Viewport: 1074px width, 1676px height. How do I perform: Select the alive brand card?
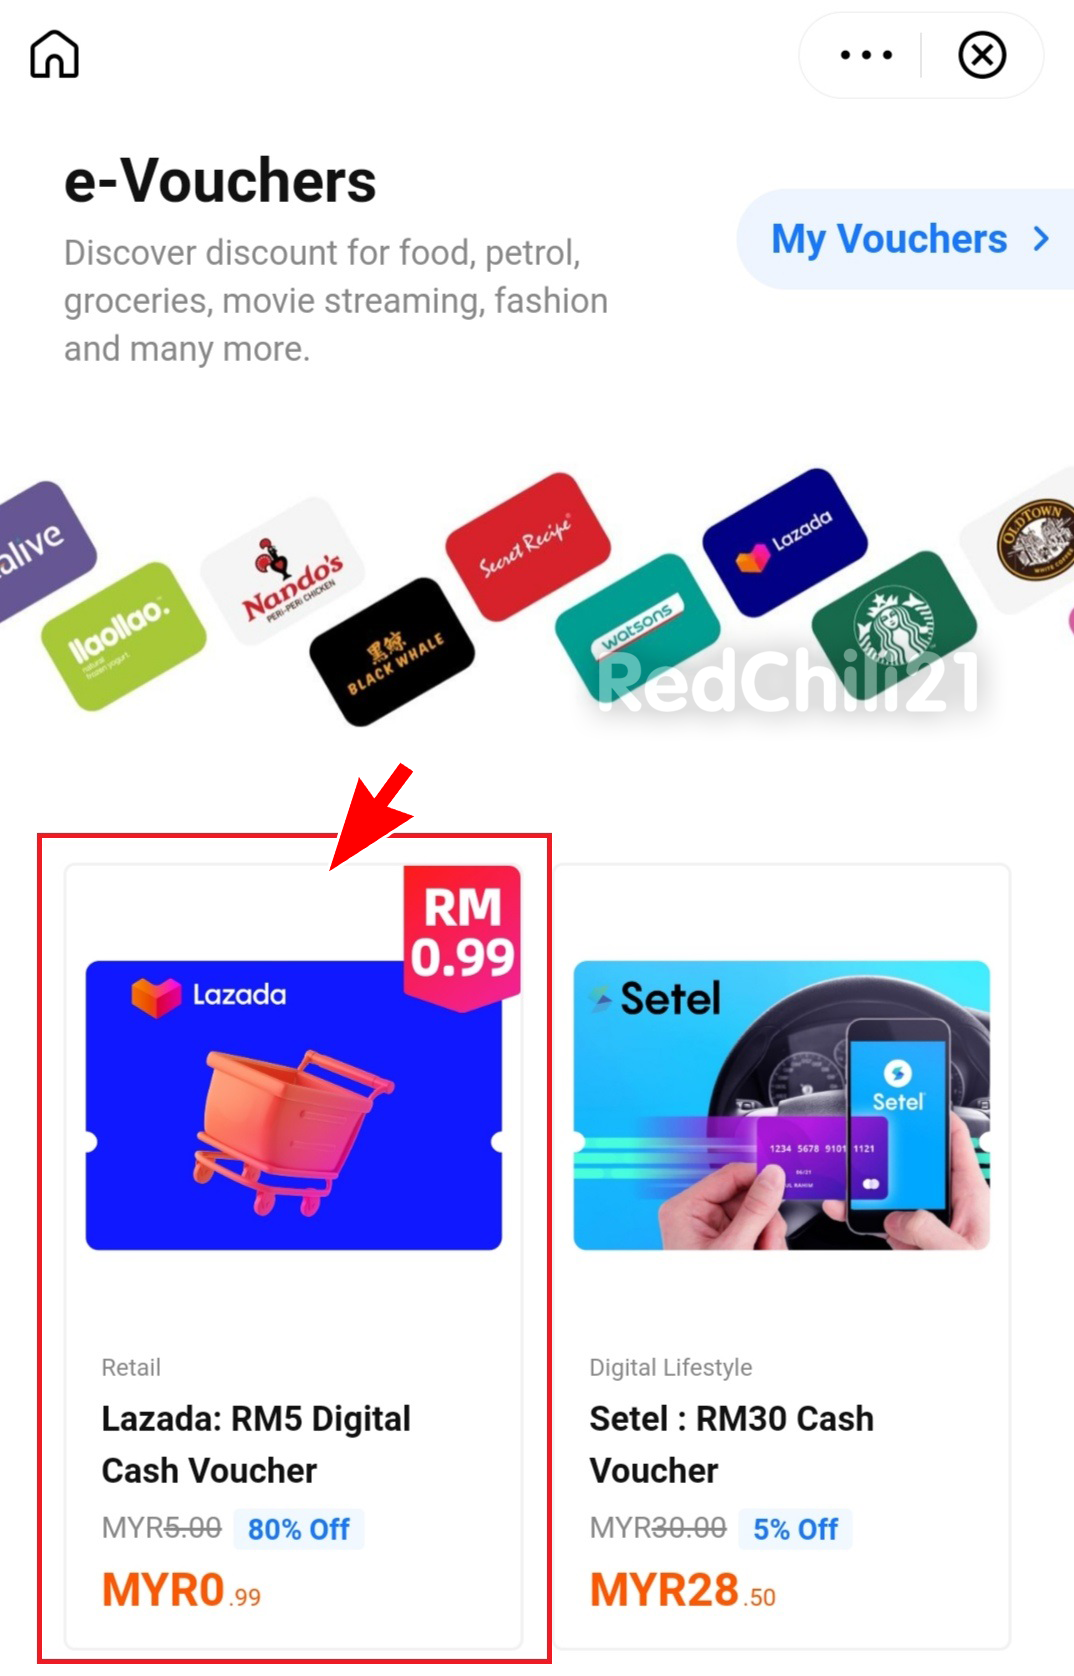point(40,550)
